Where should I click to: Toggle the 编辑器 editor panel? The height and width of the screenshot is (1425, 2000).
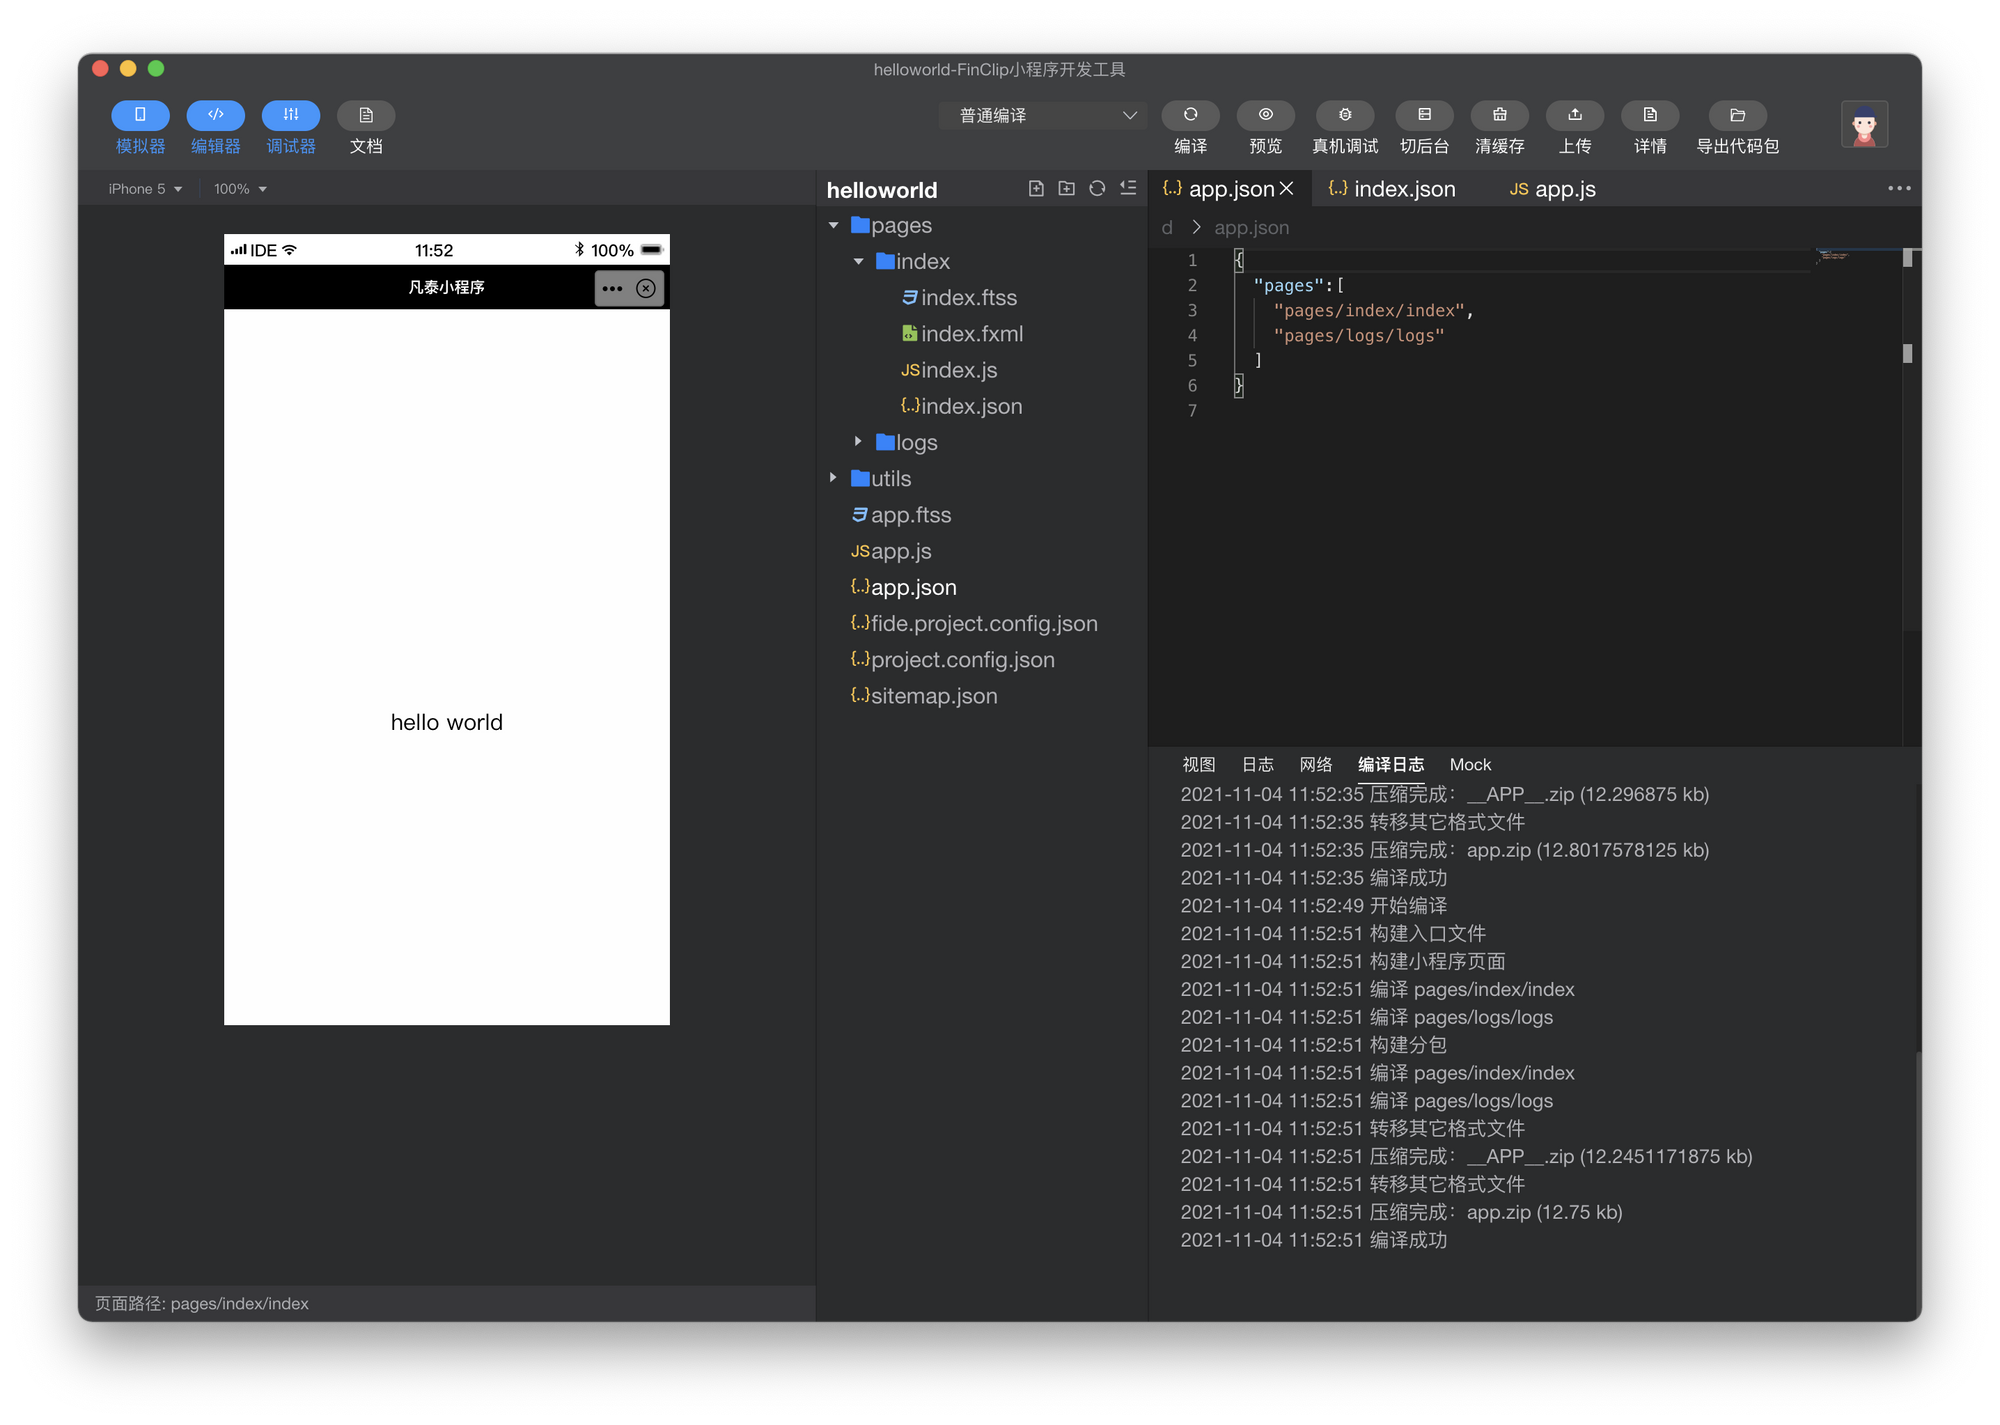pyautogui.click(x=215, y=128)
